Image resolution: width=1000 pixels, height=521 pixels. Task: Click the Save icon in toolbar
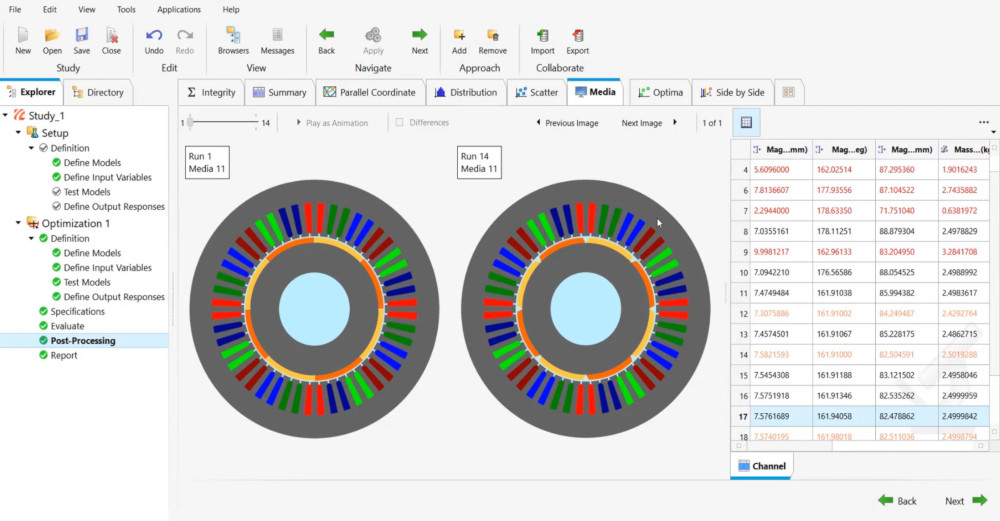81,36
